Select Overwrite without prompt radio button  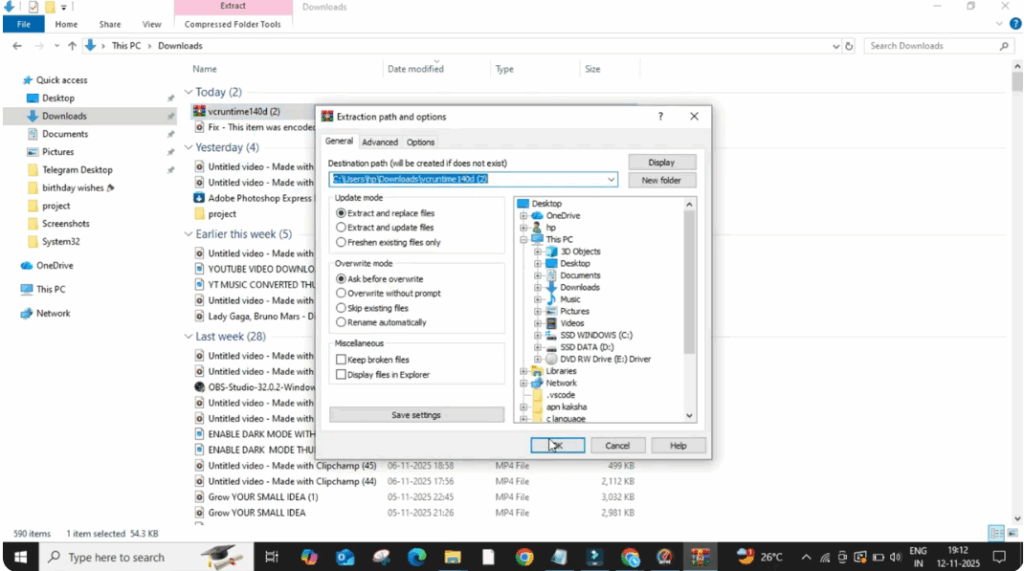pyautogui.click(x=341, y=293)
